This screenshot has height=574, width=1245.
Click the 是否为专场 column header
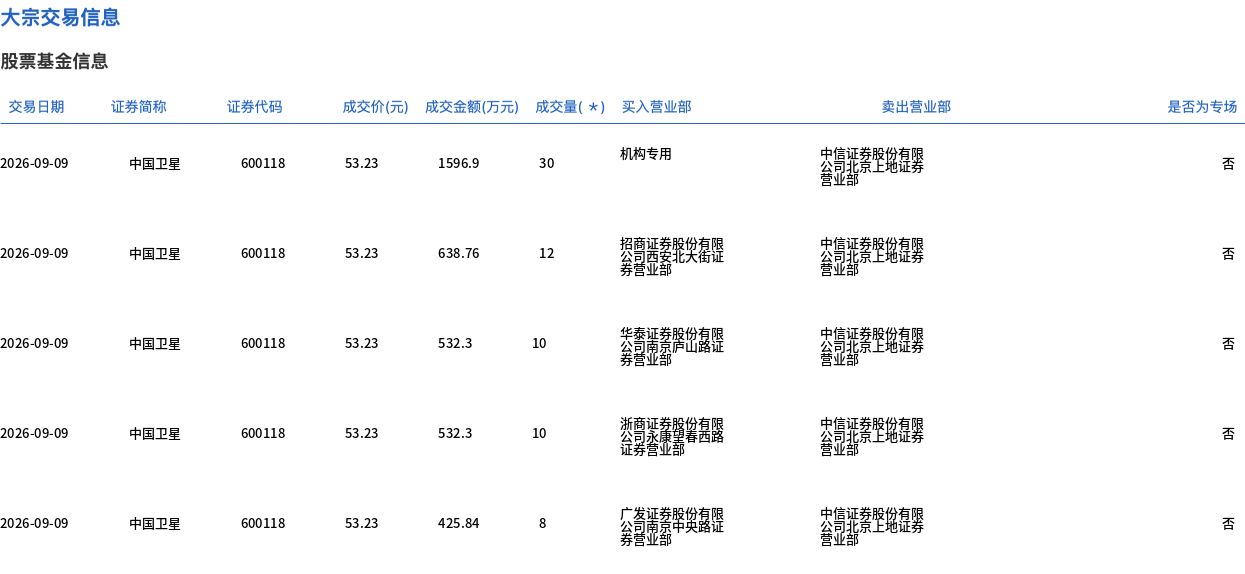pos(1202,107)
